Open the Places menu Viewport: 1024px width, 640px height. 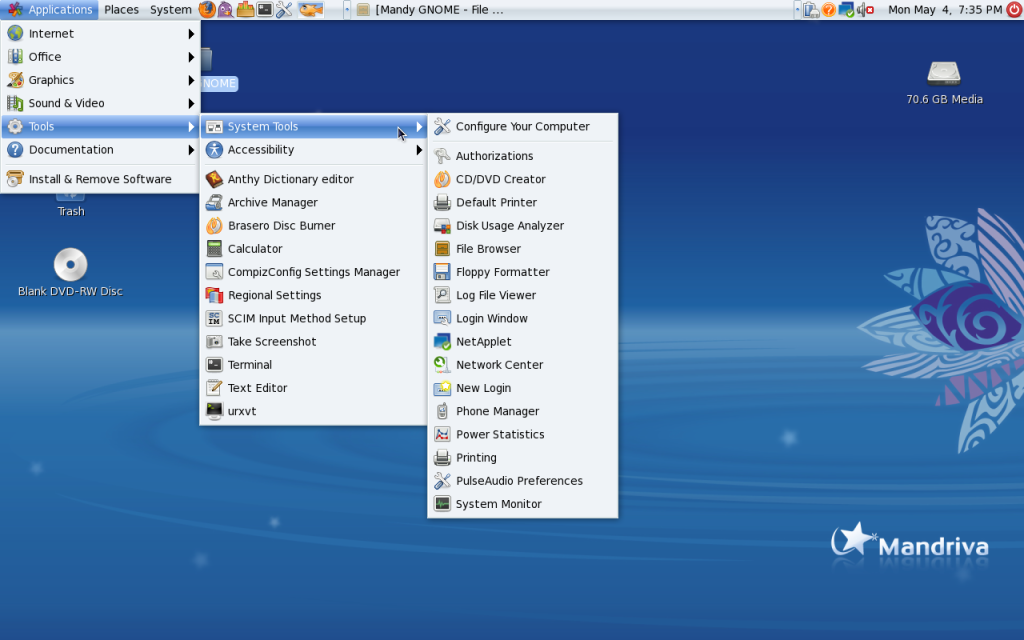121,10
